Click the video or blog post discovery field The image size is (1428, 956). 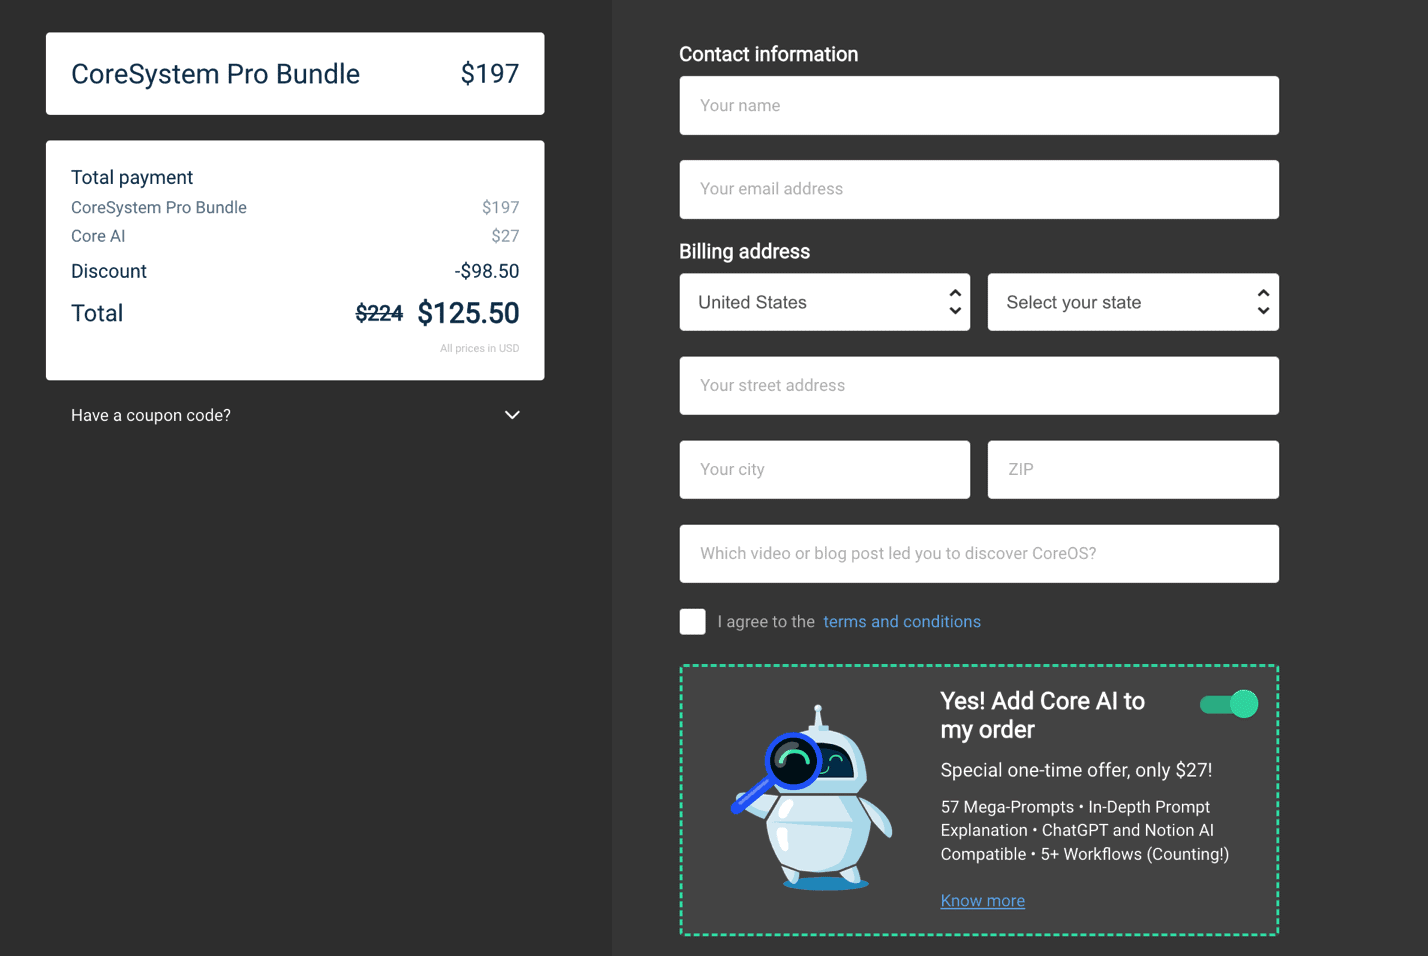(x=978, y=554)
